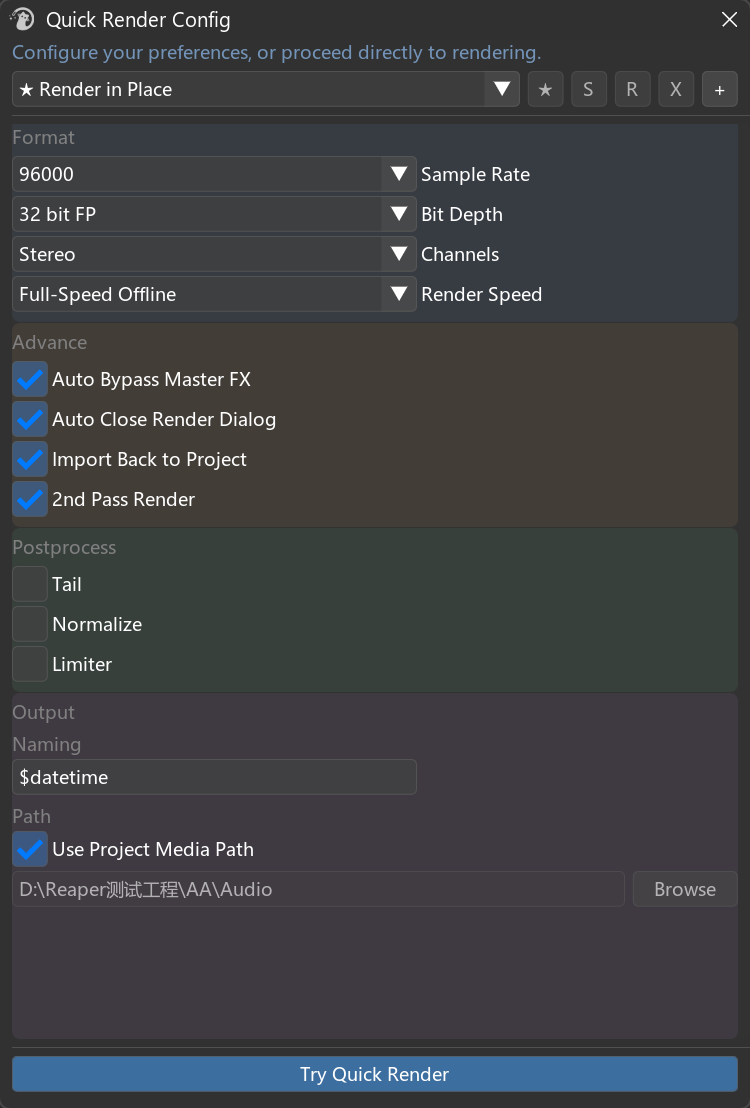Click the Quick Render Config app icon
Viewport: 750px width, 1108px height.
[22, 19]
